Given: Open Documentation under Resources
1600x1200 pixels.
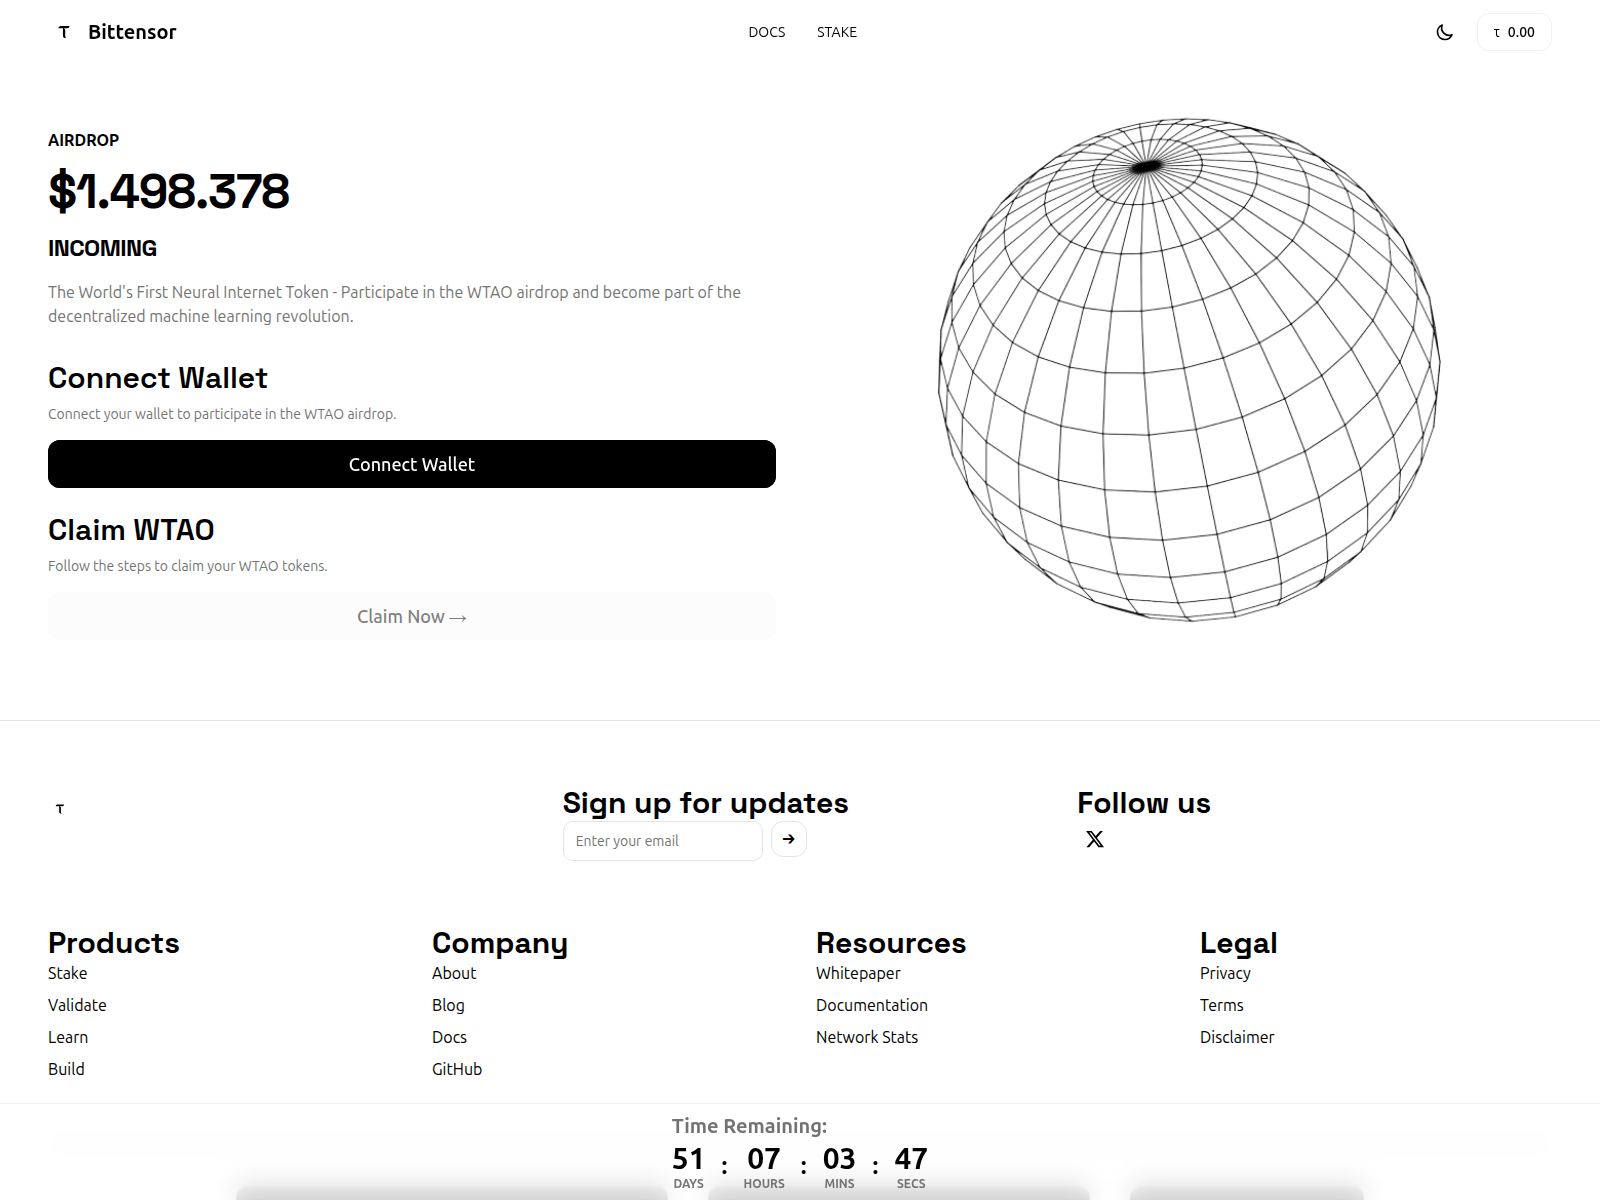Looking at the screenshot, I should [872, 1005].
